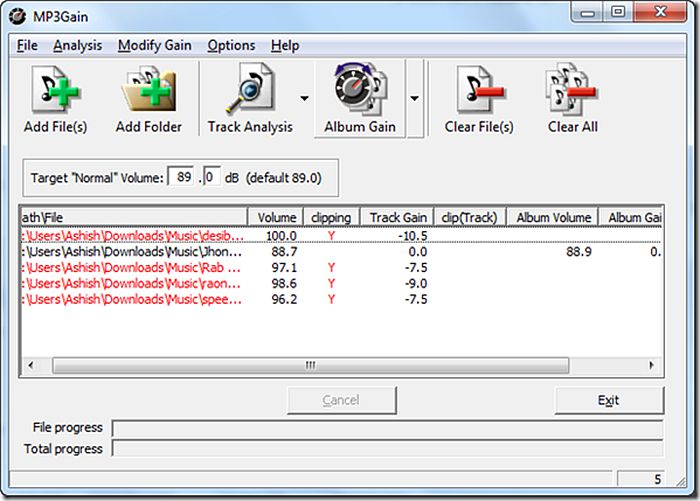
Task: Click the 98.6 volume value
Action: (x=284, y=284)
